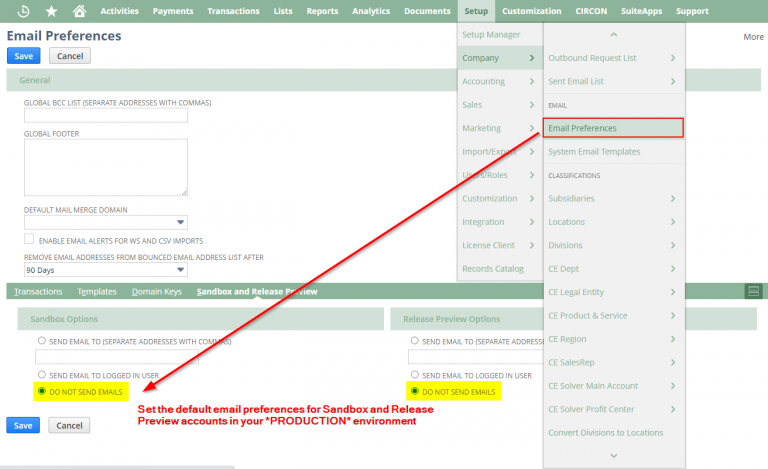
Task: Switch to Sandbox and Release Preview subtab
Action: coord(257,291)
